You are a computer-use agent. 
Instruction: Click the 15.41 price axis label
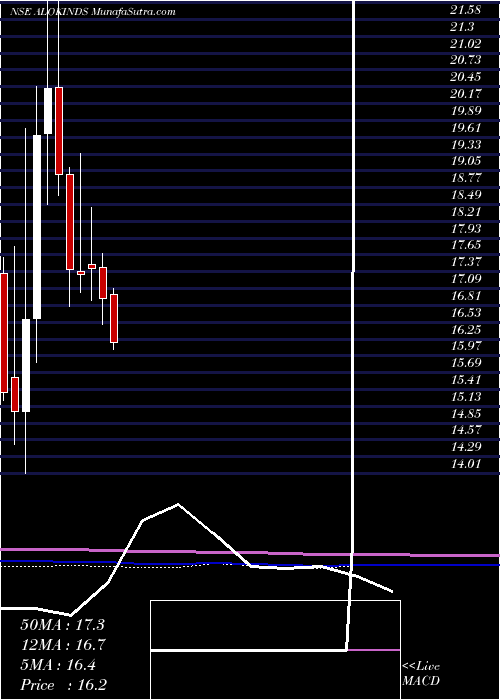pos(465,380)
